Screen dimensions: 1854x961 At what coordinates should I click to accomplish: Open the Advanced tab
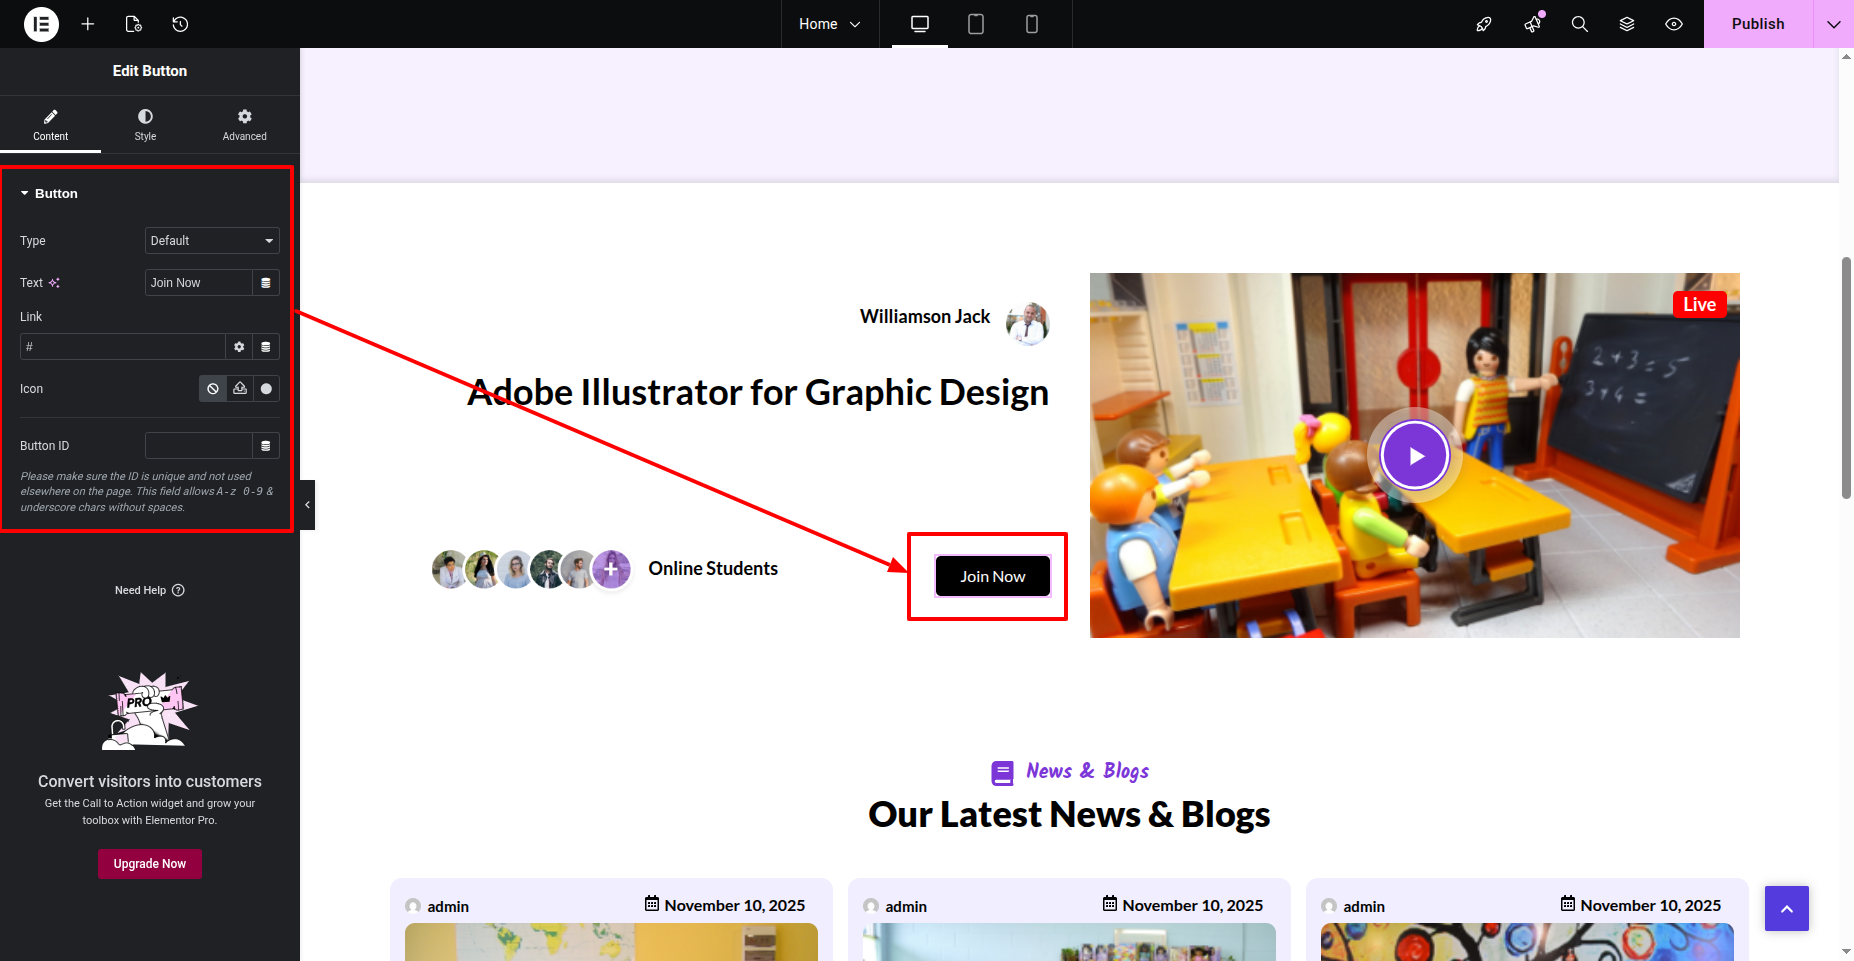pyautogui.click(x=244, y=125)
